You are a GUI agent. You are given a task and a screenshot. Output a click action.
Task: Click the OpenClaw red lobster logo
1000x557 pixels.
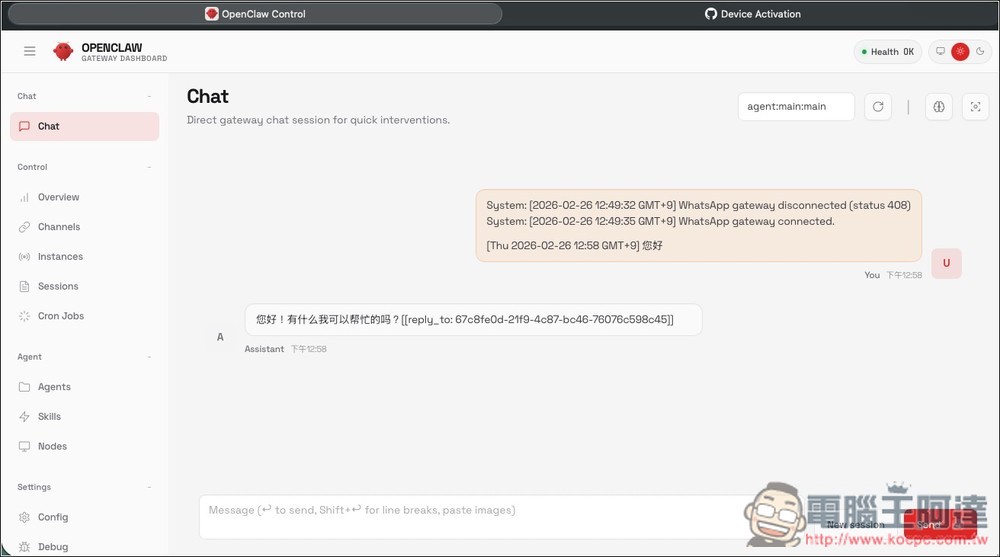coord(62,51)
